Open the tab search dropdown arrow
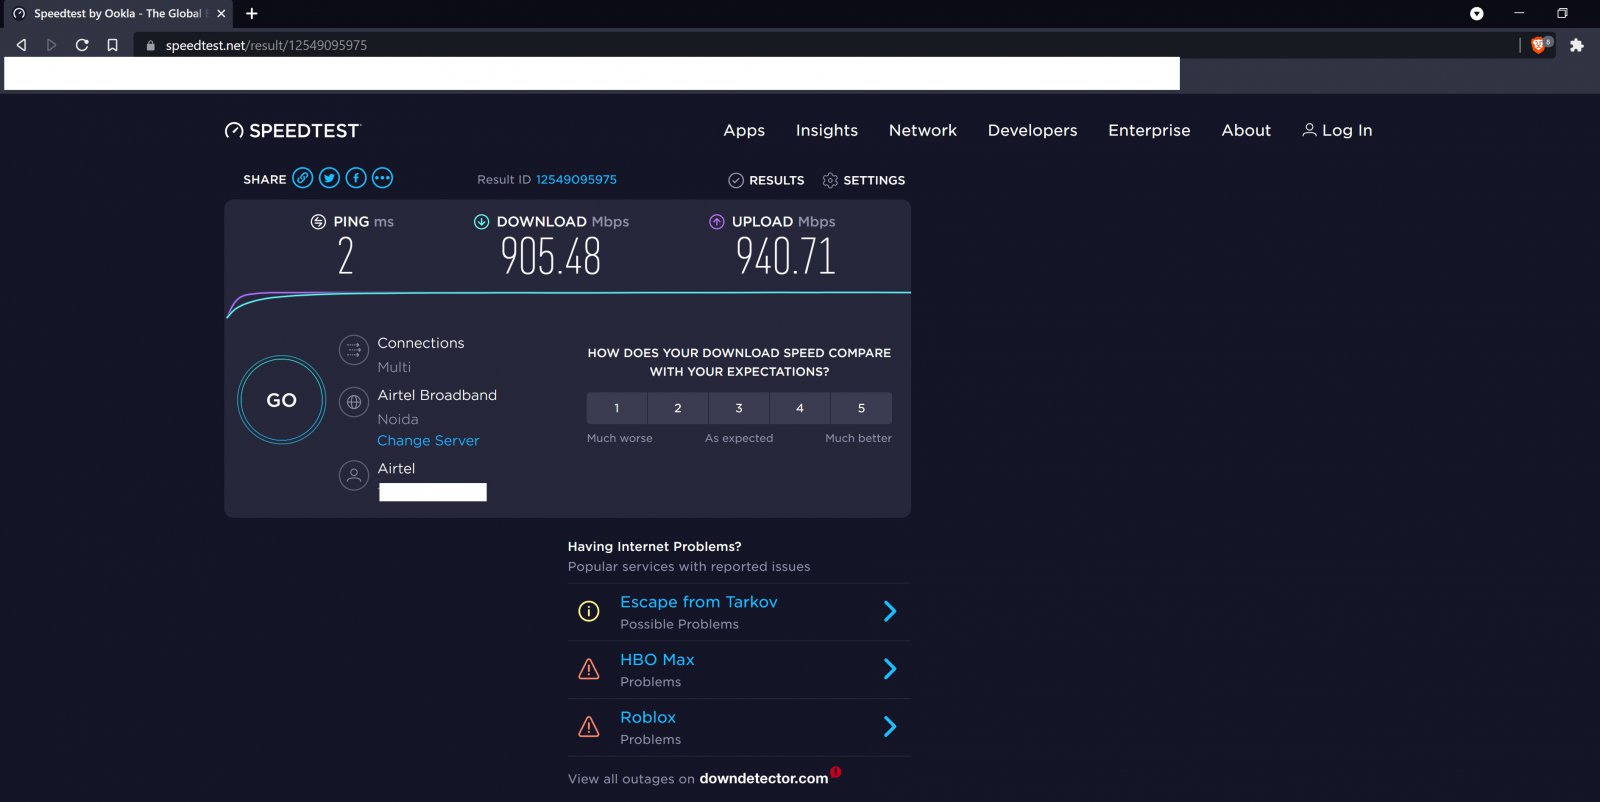Viewport: 1600px width, 802px height. coord(1476,13)
